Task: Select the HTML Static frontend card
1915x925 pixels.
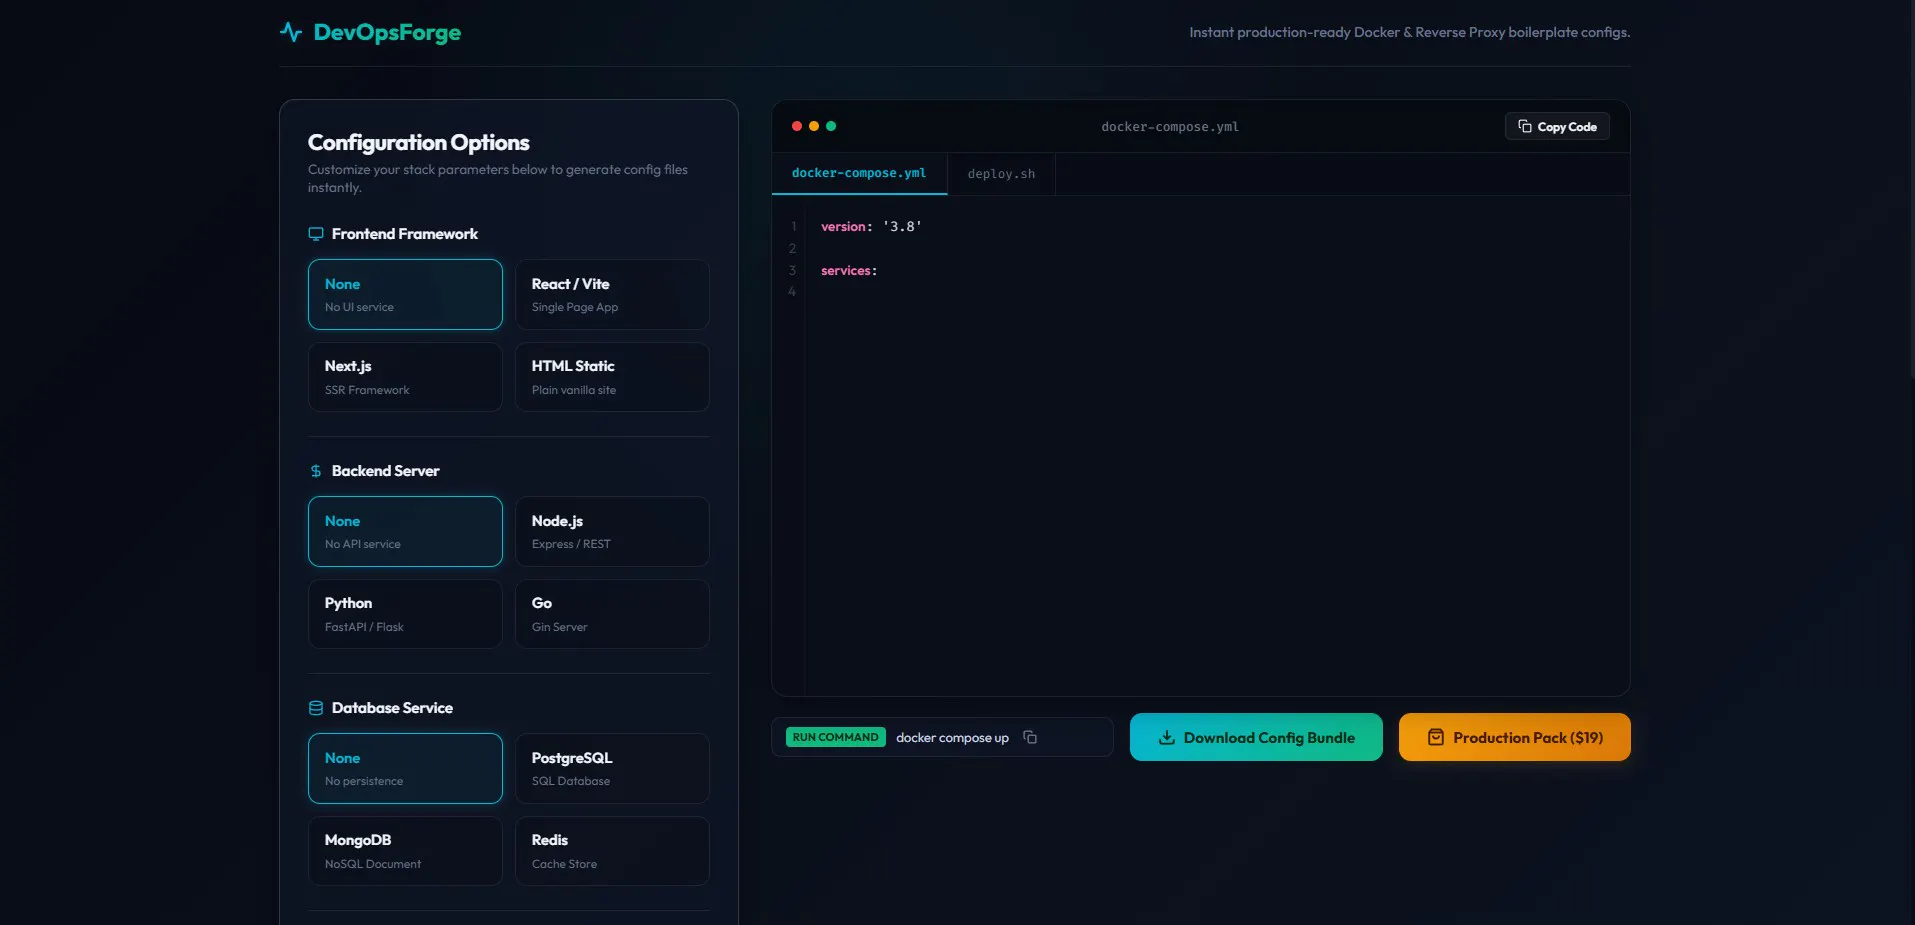Action: [612, 377]
